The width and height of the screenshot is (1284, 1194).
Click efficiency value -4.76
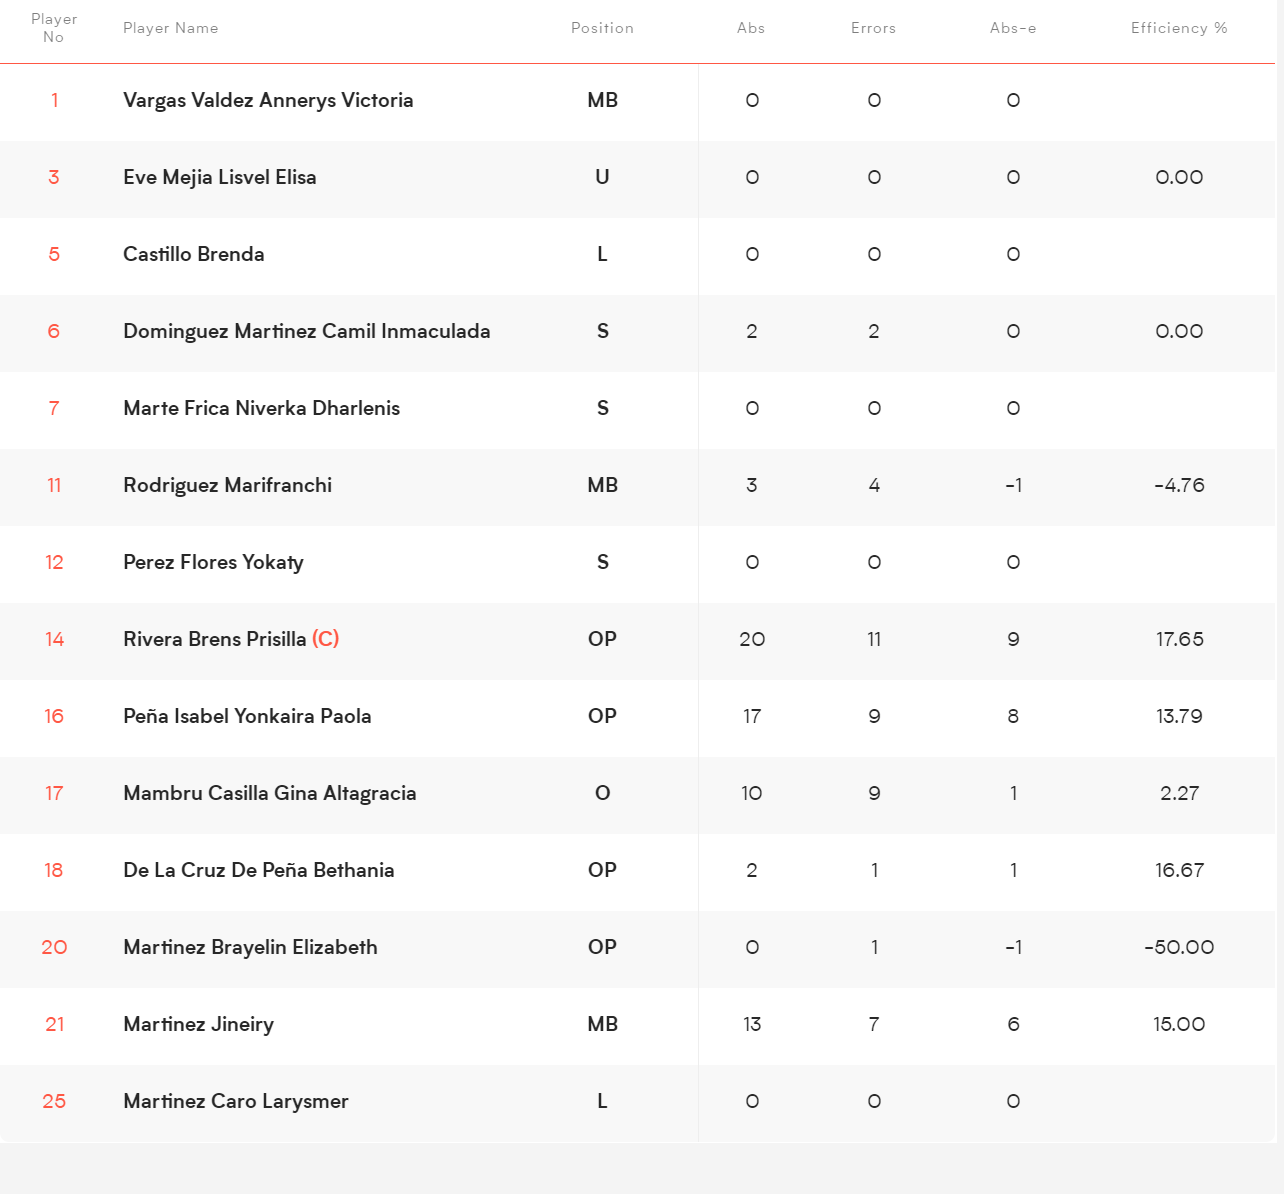pyautogui.click(x=1179, y=485)
